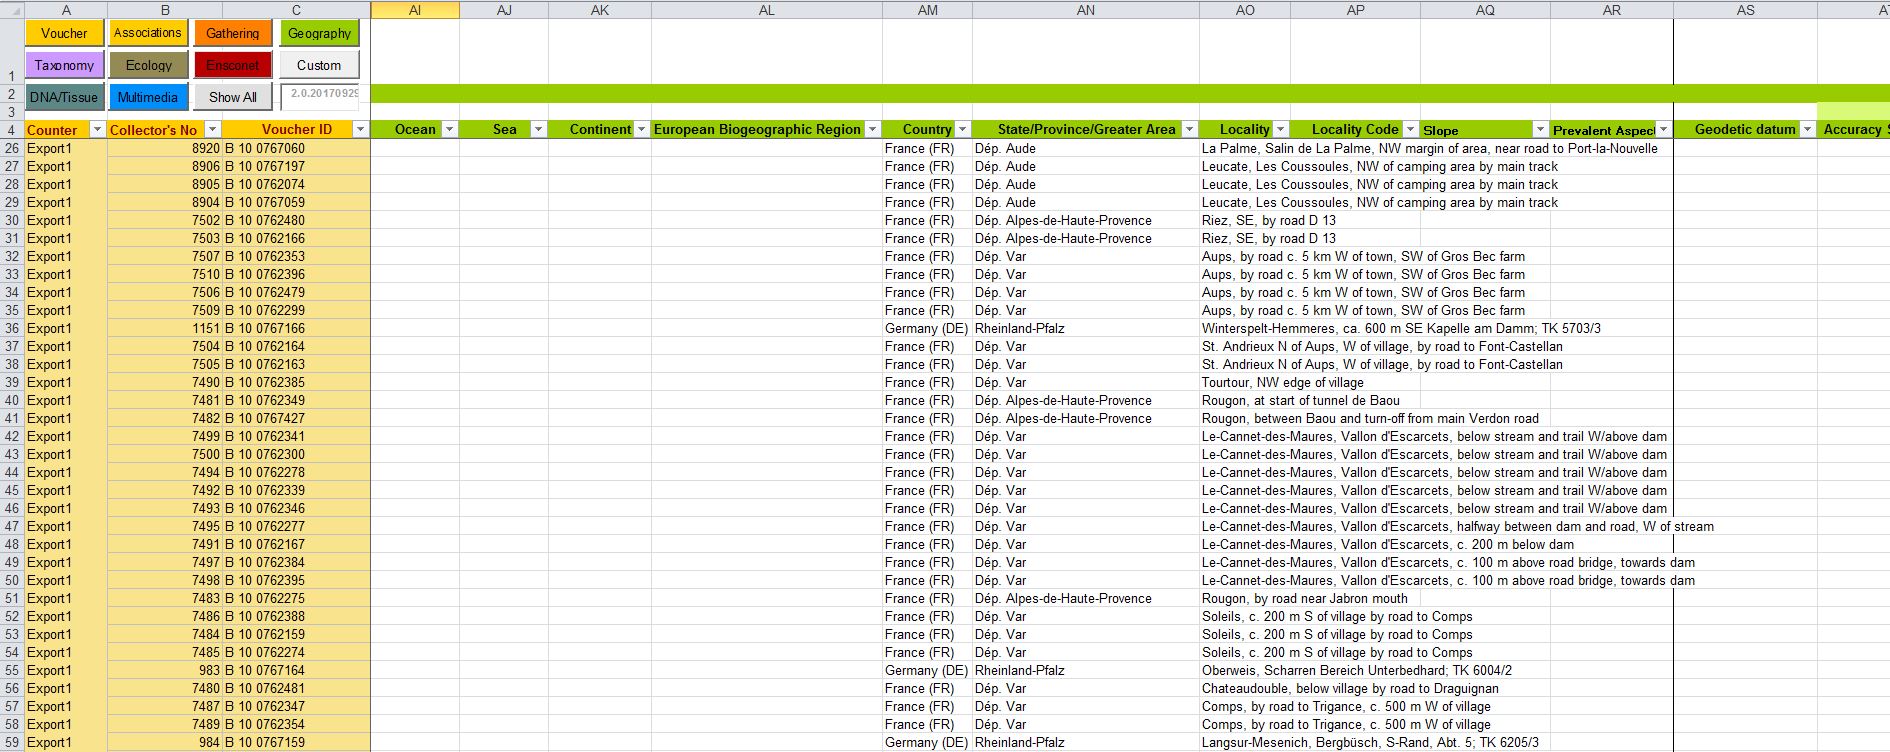The height and width of the screenshot is (752, 1890).
Task: Click locality cell 'halfway between dam and road'
Action: (1457, 526)
